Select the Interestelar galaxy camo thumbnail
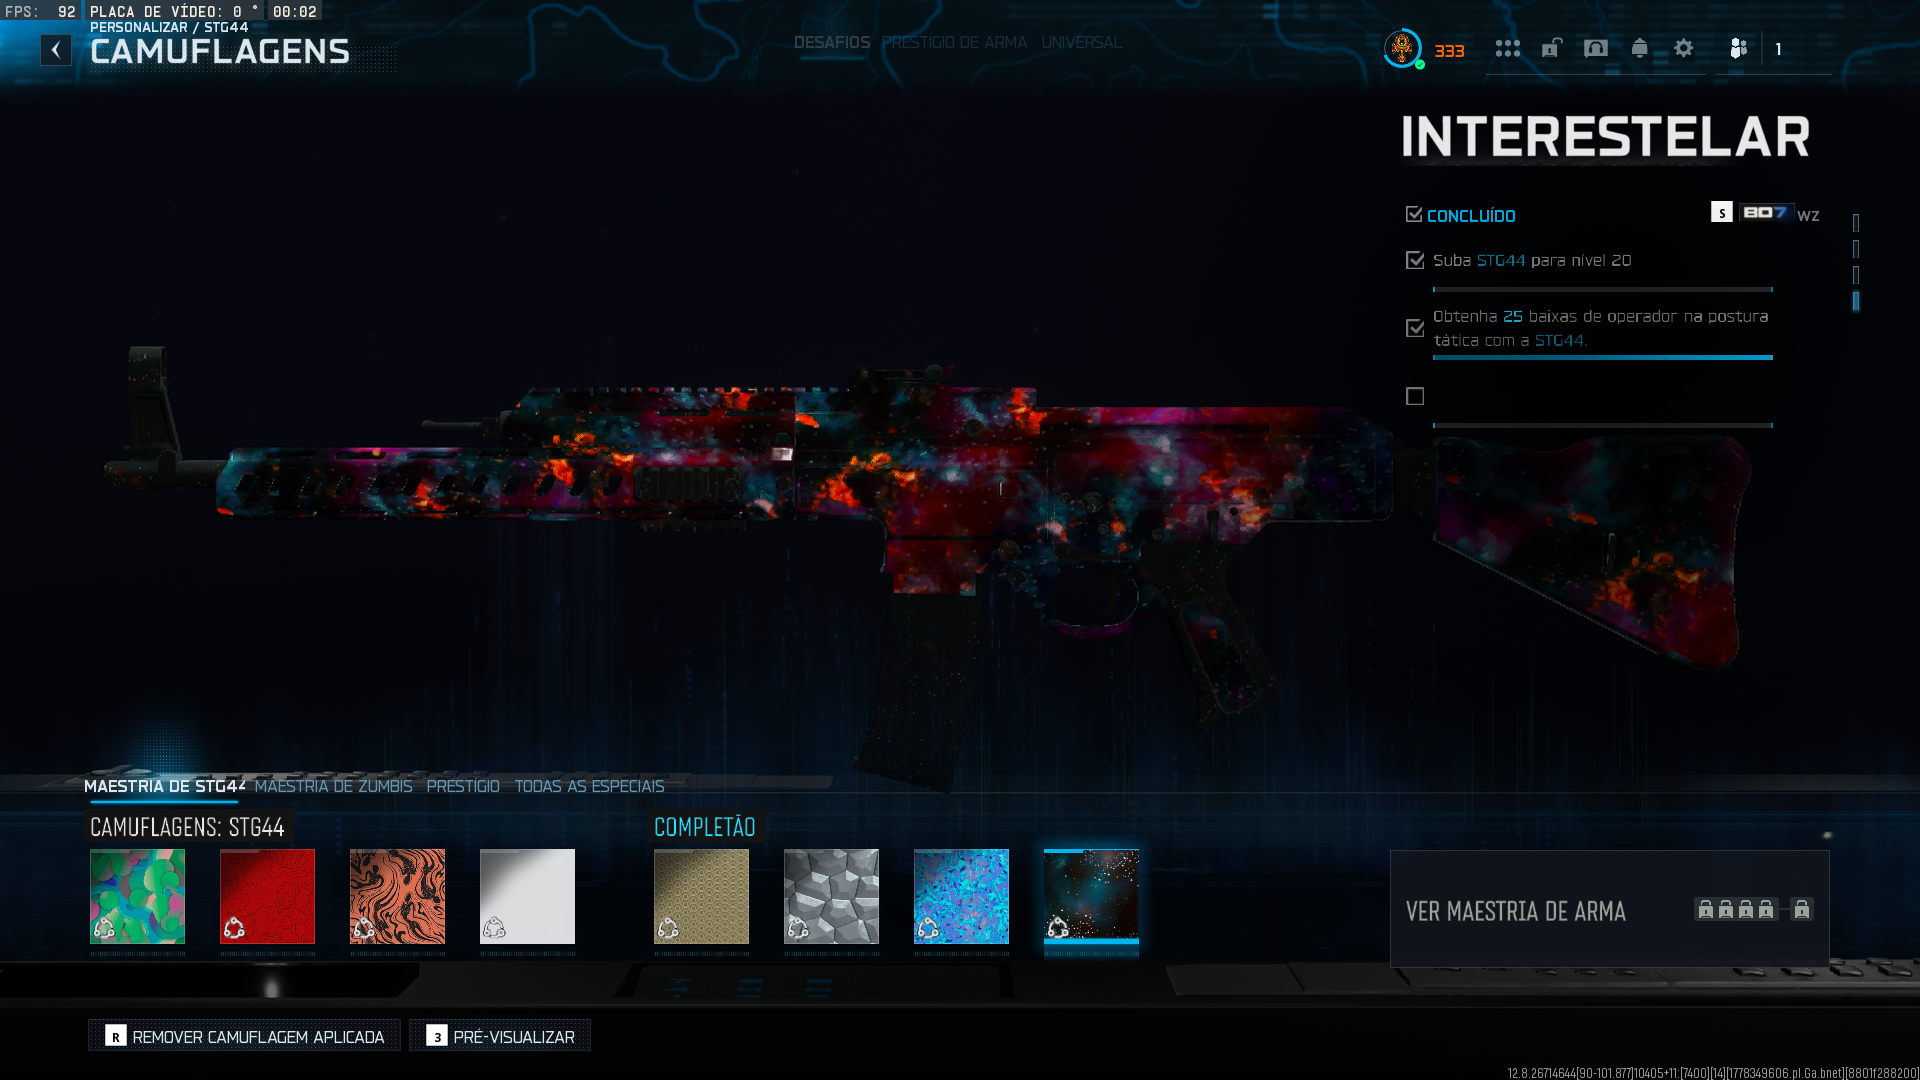The width and height of the screenshot is (1920, 1080). point(1091,896)
